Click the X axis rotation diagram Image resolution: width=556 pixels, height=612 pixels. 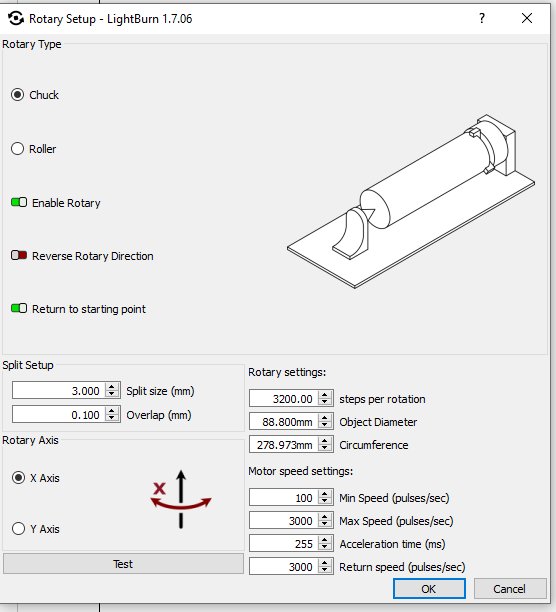coord(181,499)
